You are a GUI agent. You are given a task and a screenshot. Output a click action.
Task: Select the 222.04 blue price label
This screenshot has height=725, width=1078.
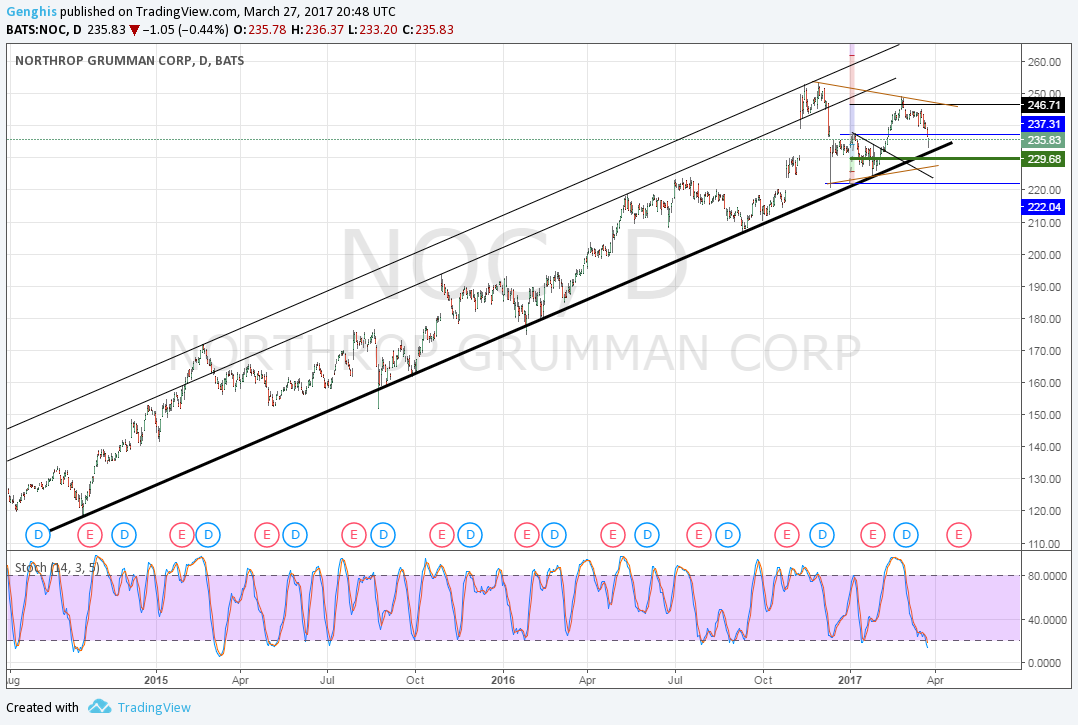1043,208
